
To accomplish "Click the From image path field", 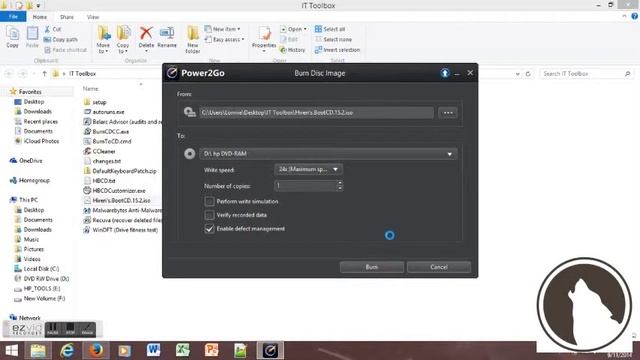I will pyautogui.click(x=316, y=113).
